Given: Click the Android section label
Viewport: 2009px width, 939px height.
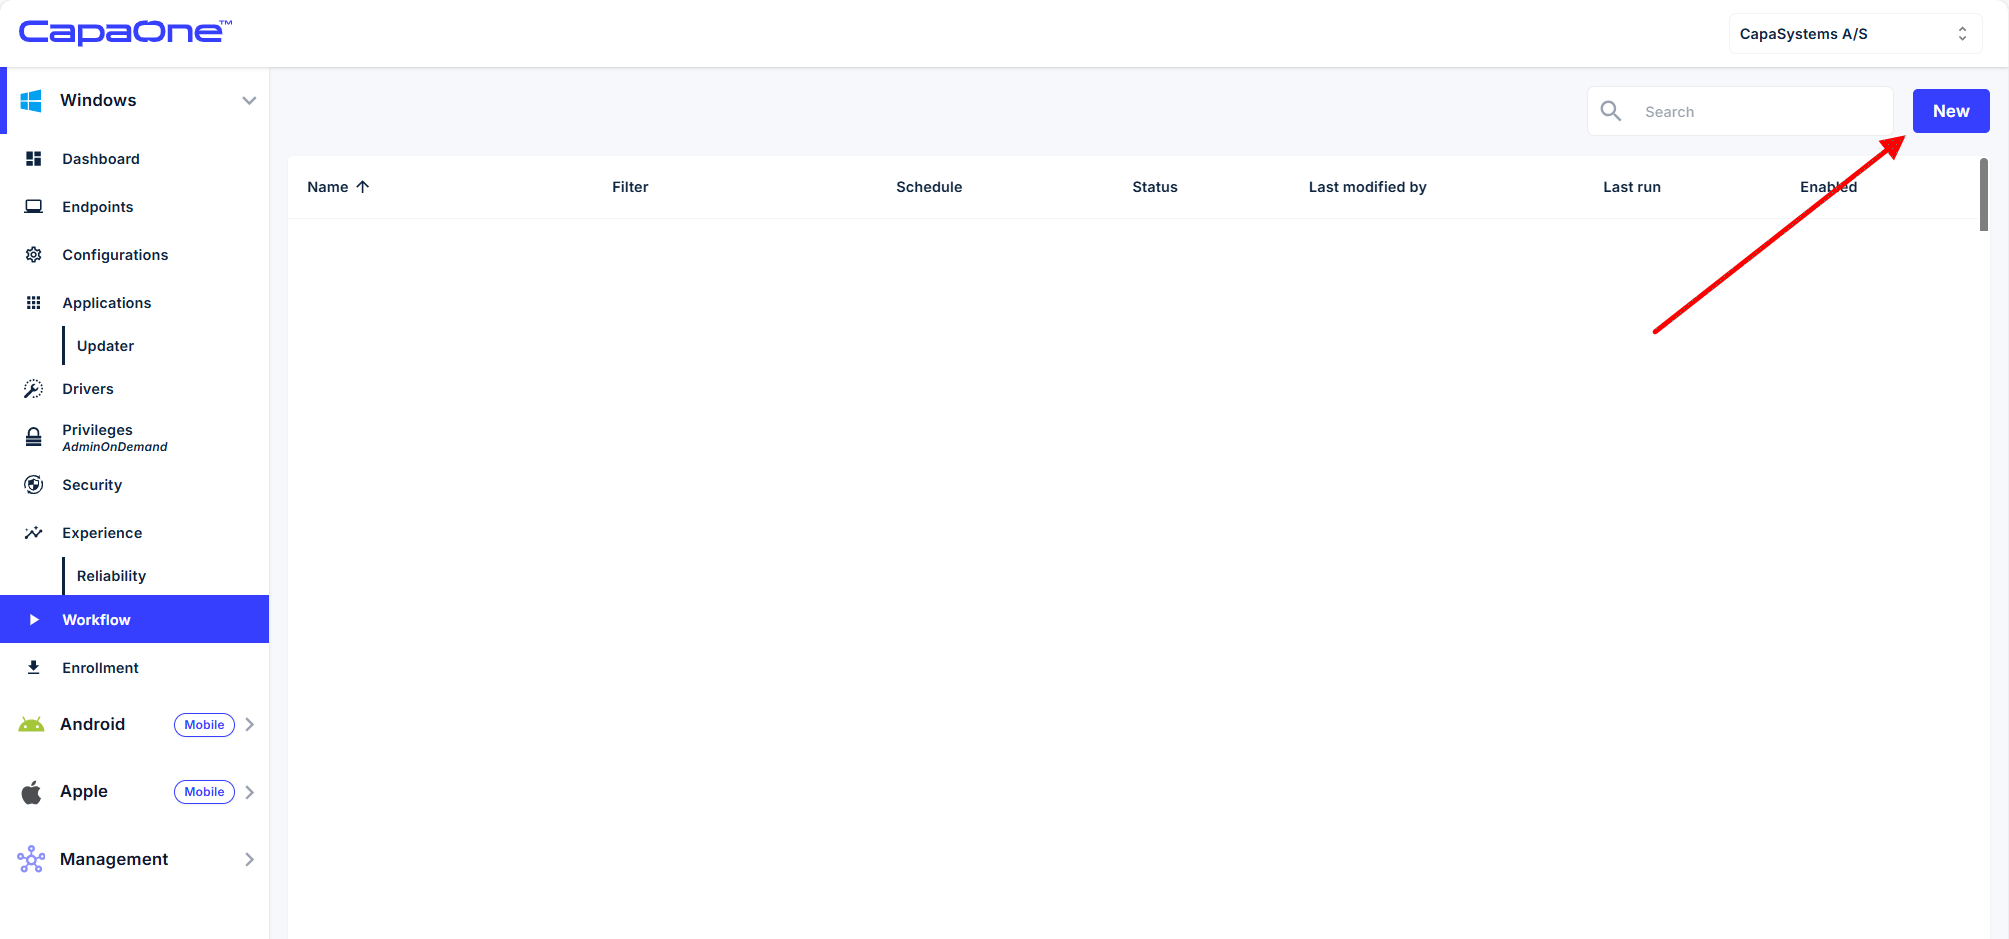Looking at the screenshot, I should (92, 724).
